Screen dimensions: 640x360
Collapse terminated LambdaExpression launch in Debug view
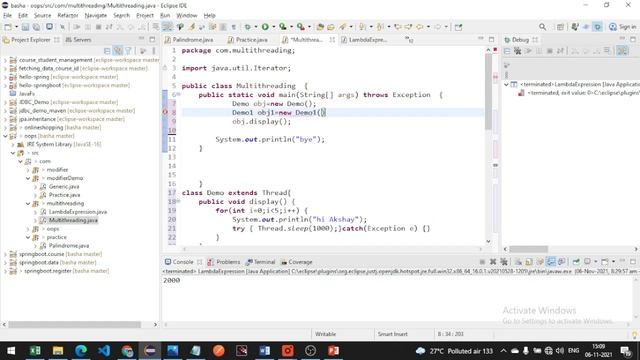click(x=506, y=84)
